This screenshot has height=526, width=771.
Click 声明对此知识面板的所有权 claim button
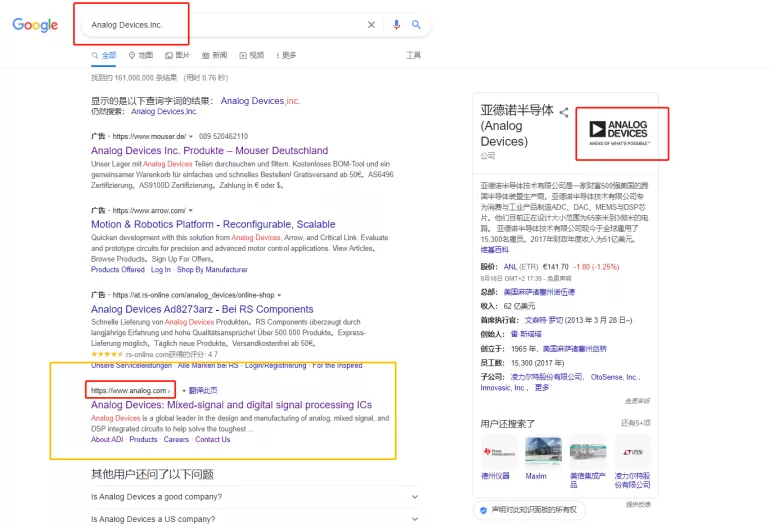[x=530, y=510]
